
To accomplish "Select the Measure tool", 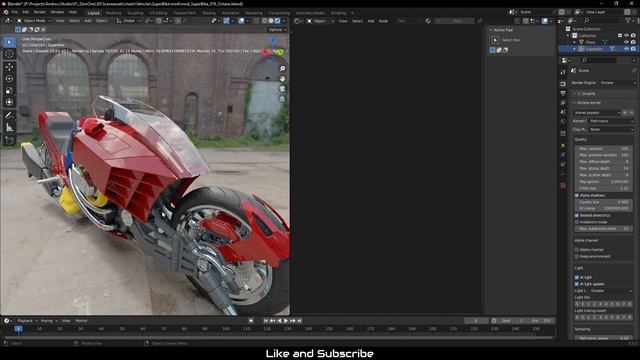I will pos(9,128).
